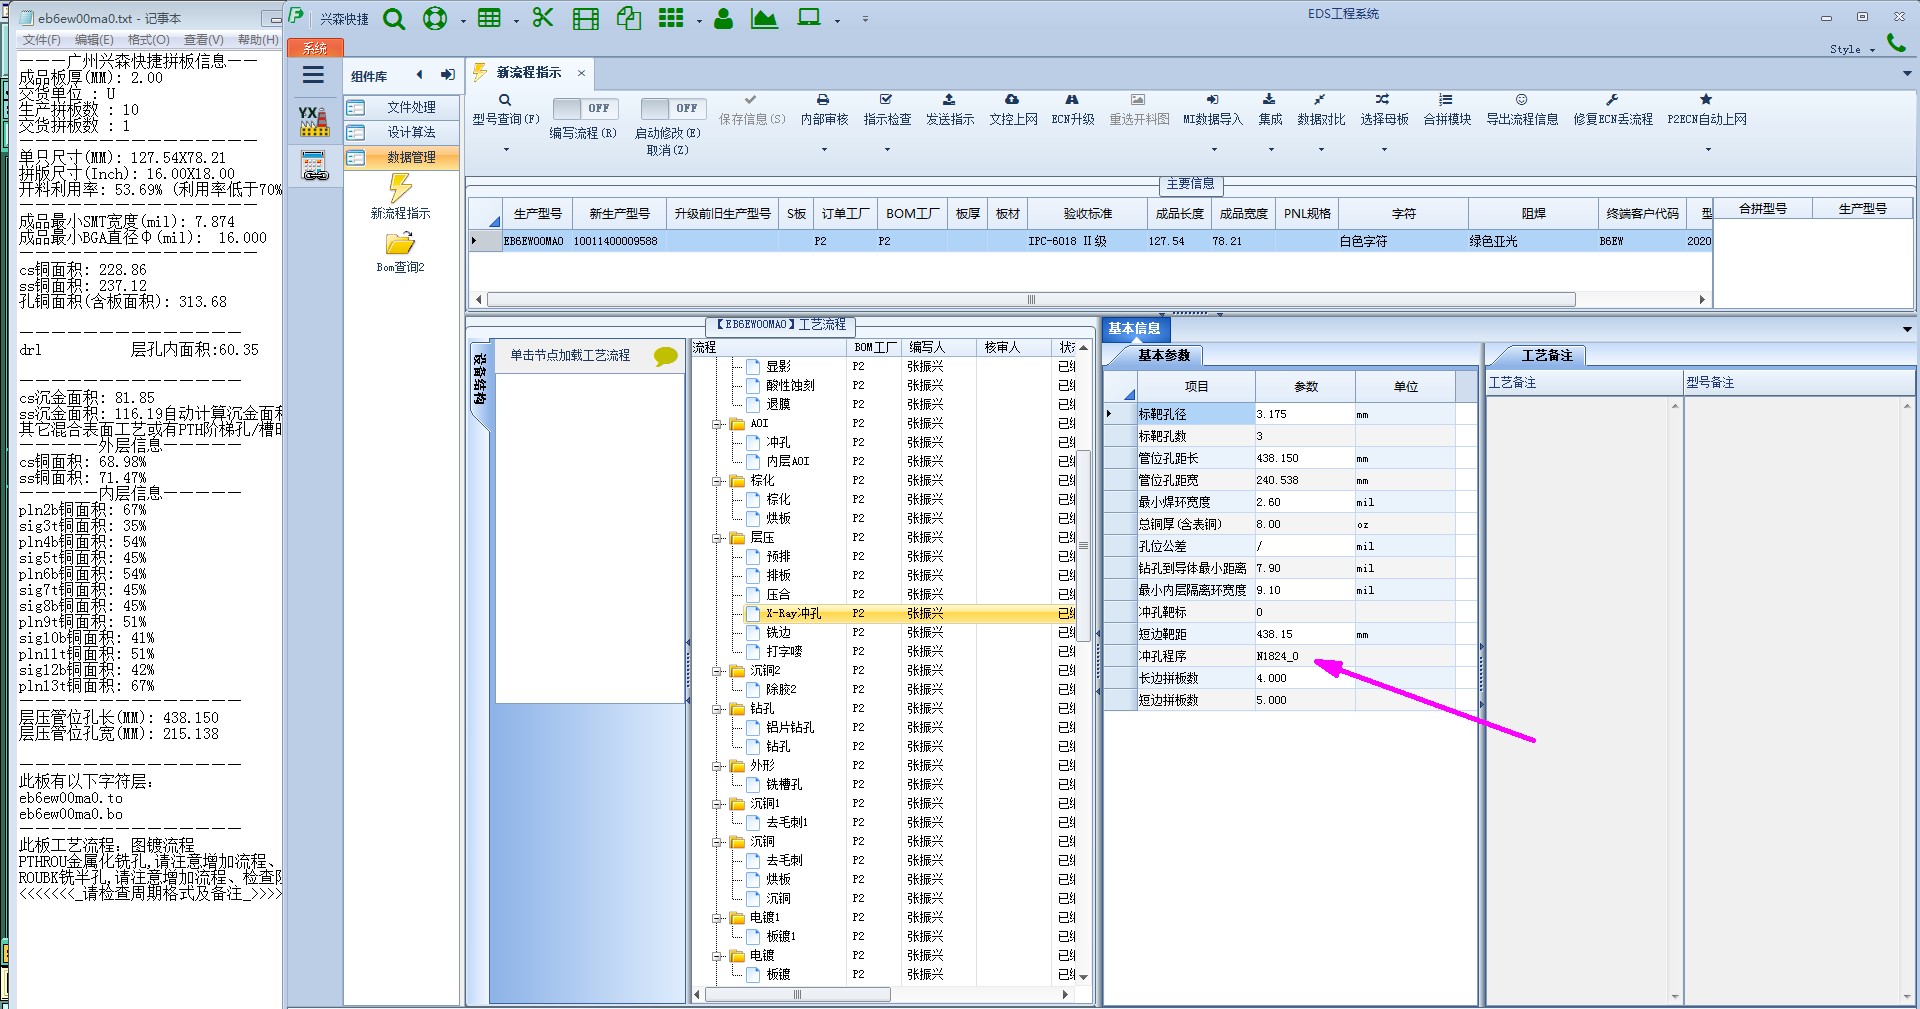1920x1009 pixels.
Task: Click the 合拼模块 list button
Action: pos(1447,109)
